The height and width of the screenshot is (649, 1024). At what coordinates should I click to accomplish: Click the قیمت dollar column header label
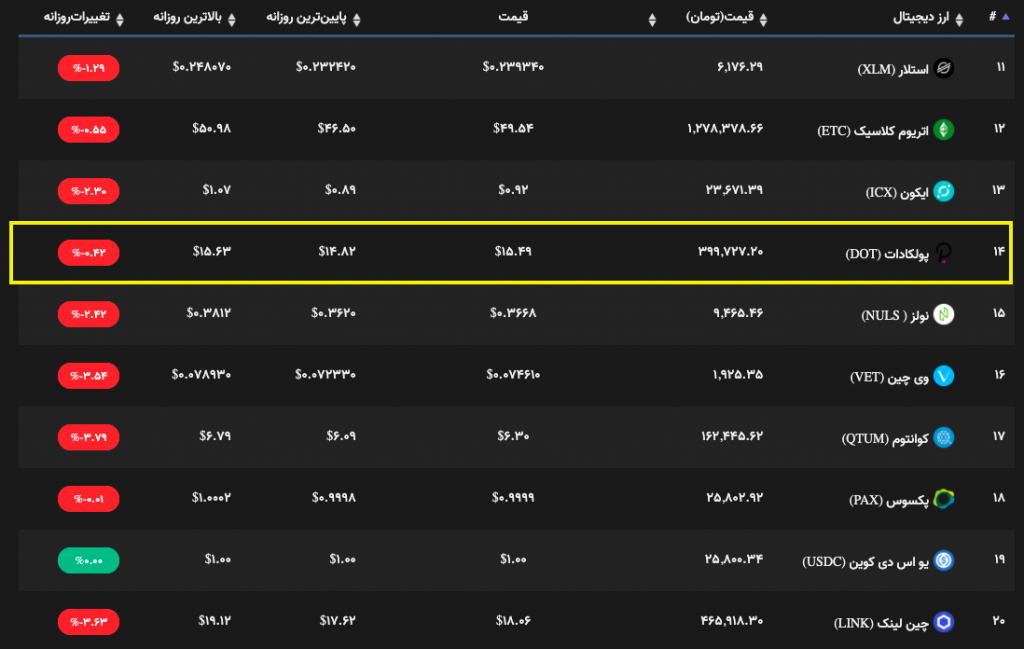point(513,17)
